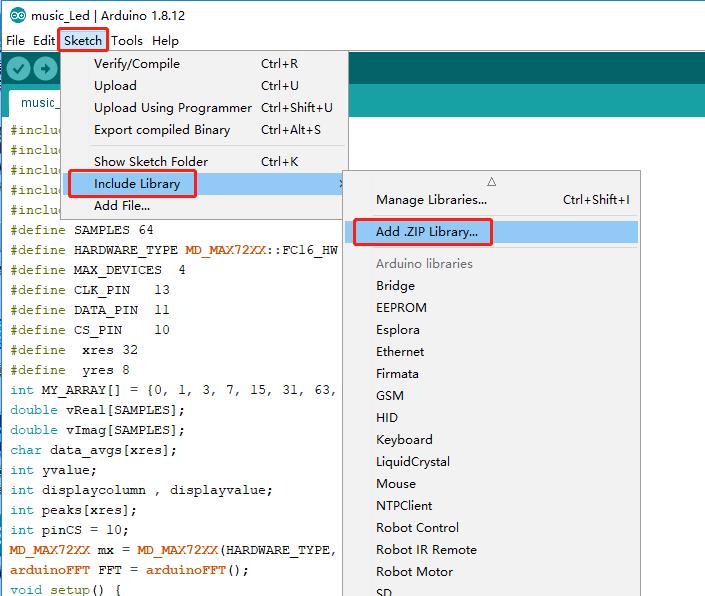The image size is (705, 596).
Task: Select Export compiled Binary entry
Action: pos(161,130)
